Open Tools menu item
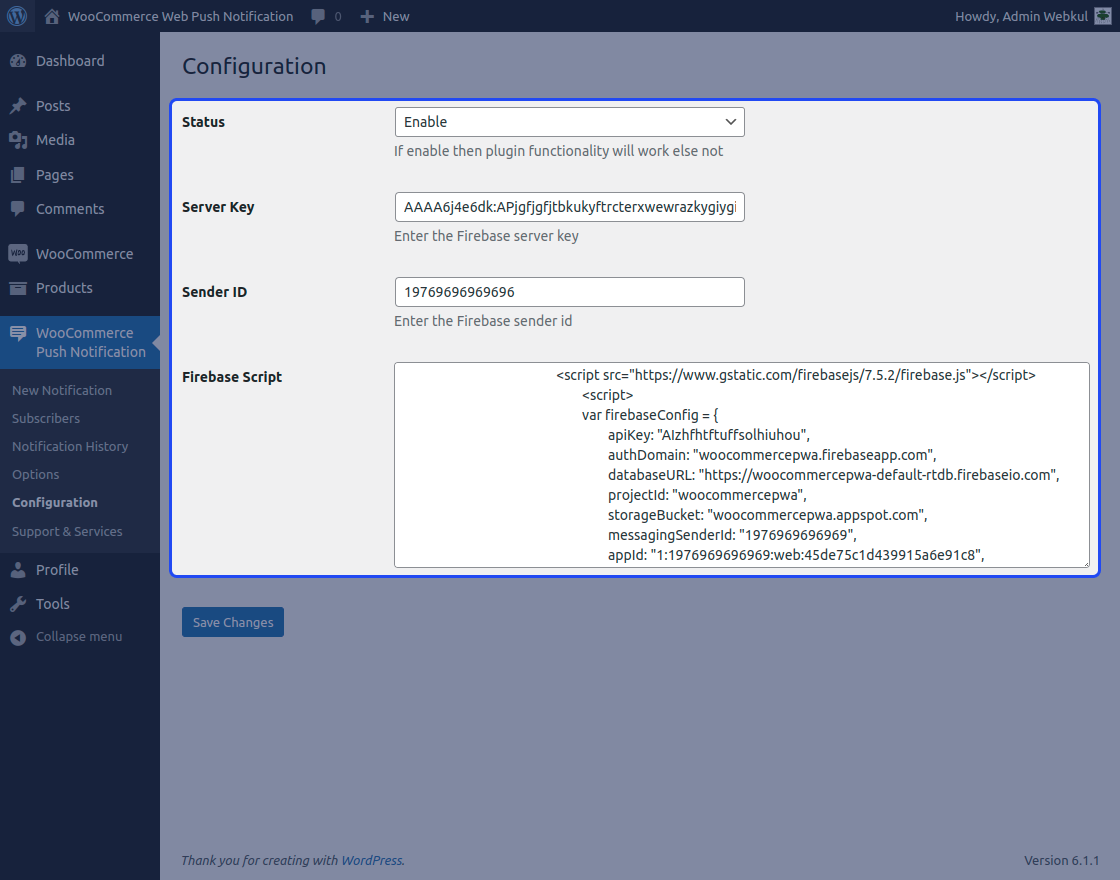Image resolution: width=1120 pixels, height=880 pixels. point(53,604)
